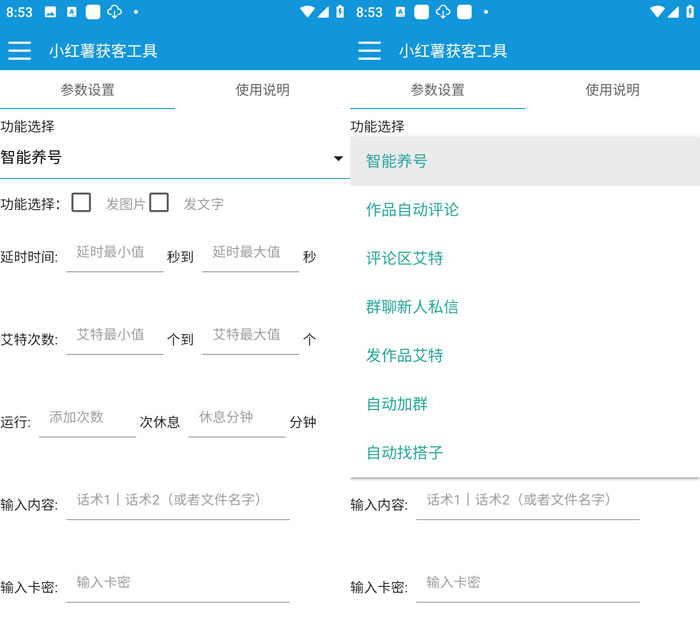Screen dimensions: 700x622
Task: Select 作品自动评论 from the dropdown list
Action: (x=412, y=209)
